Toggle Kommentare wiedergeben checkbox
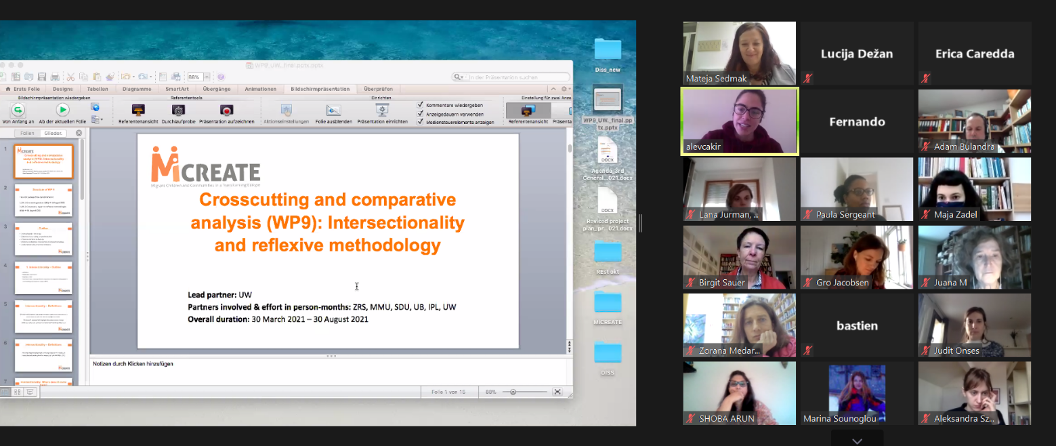Screen dimensions: 1056x447 coord(420,104)
